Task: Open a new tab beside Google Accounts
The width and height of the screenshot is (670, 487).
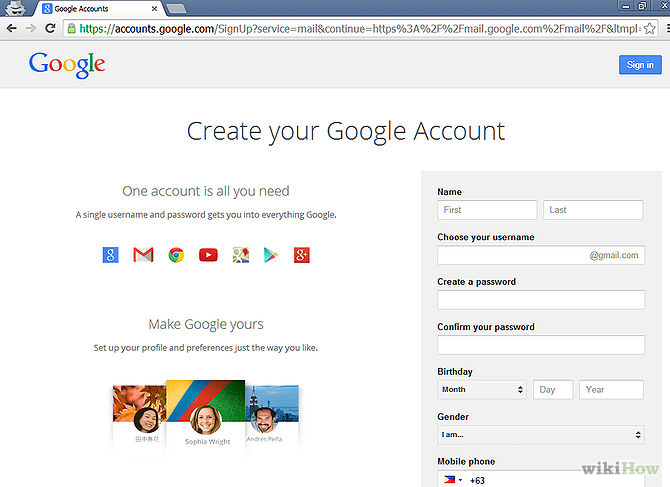Action: [x=176, y=9]
